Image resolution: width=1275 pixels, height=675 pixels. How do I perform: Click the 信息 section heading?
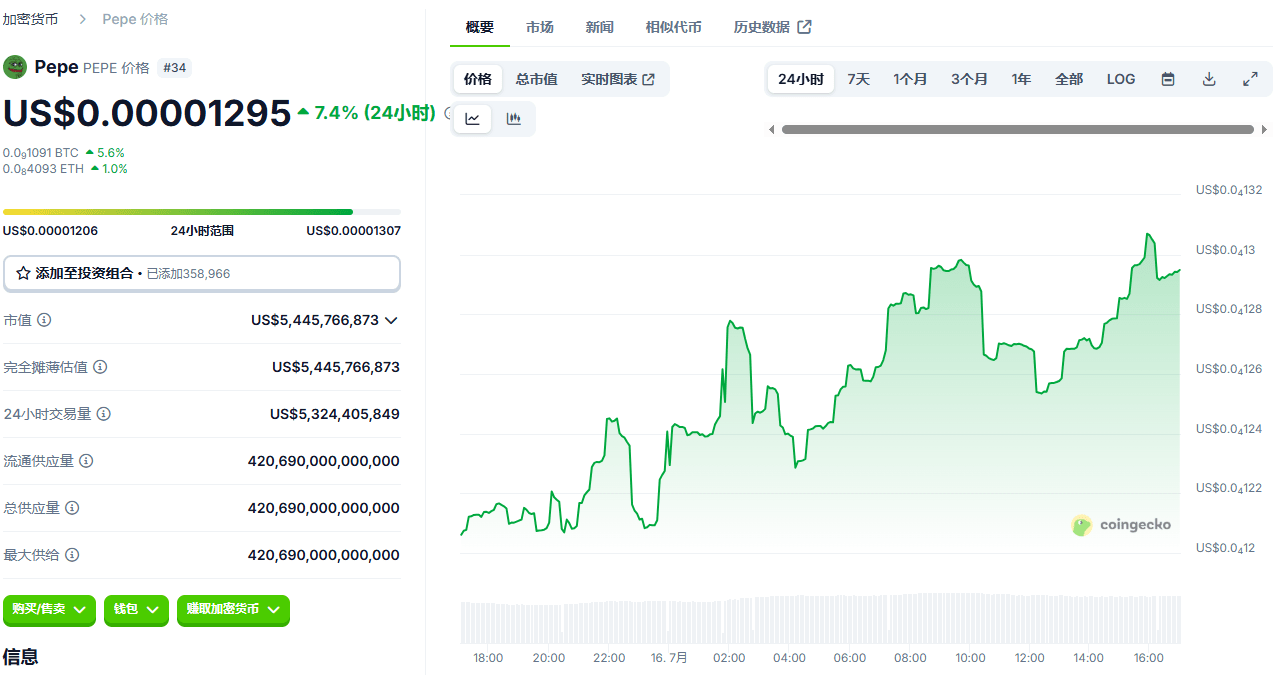[x=21, y=657]
